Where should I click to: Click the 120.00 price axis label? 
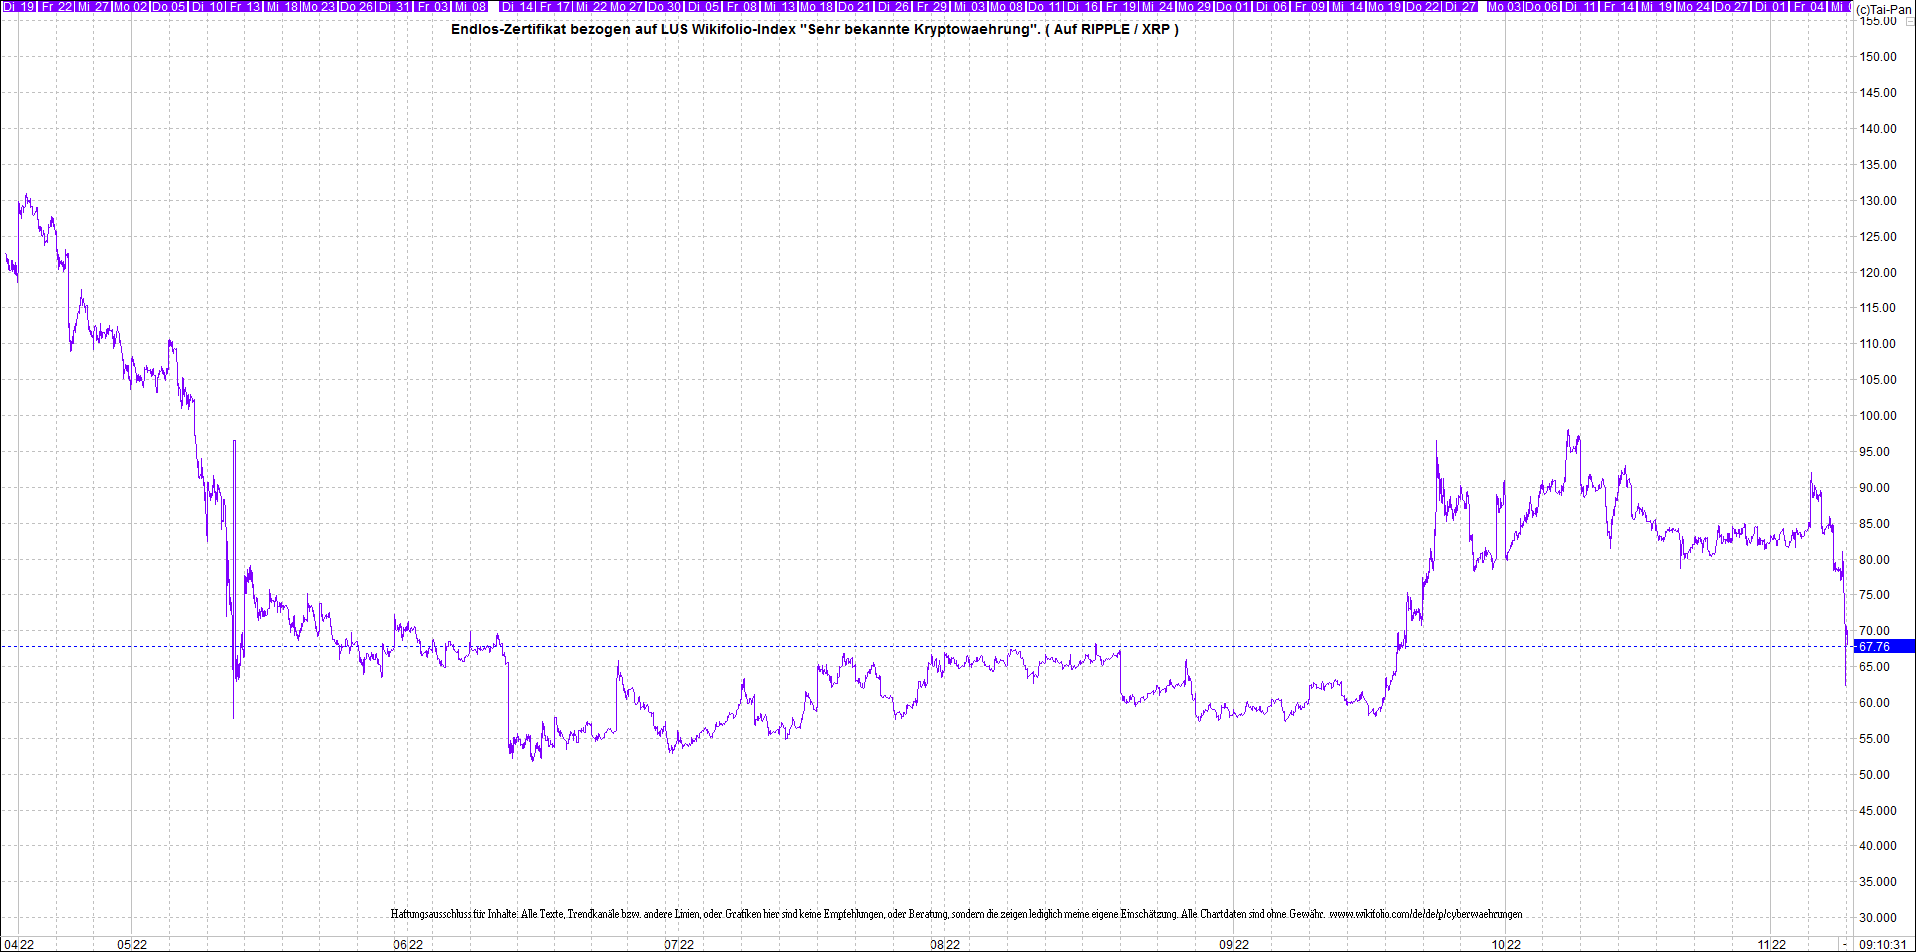pyautogui.click(x=1877, y=273)
